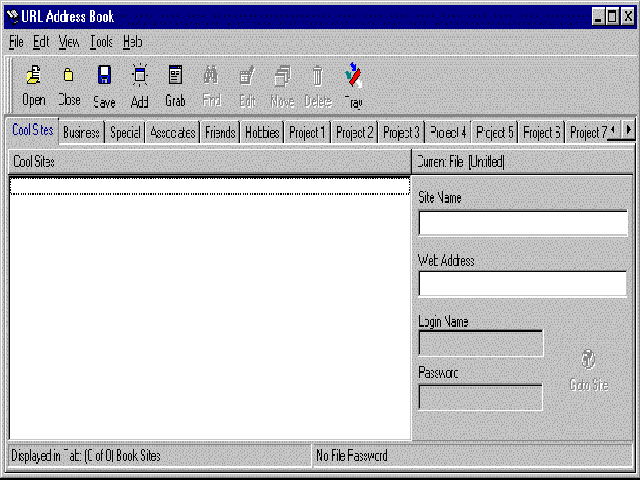This screenshot has width=640, height=480.
Task: Click the Close file toolbar icon
Action: (x=68, y=76)
